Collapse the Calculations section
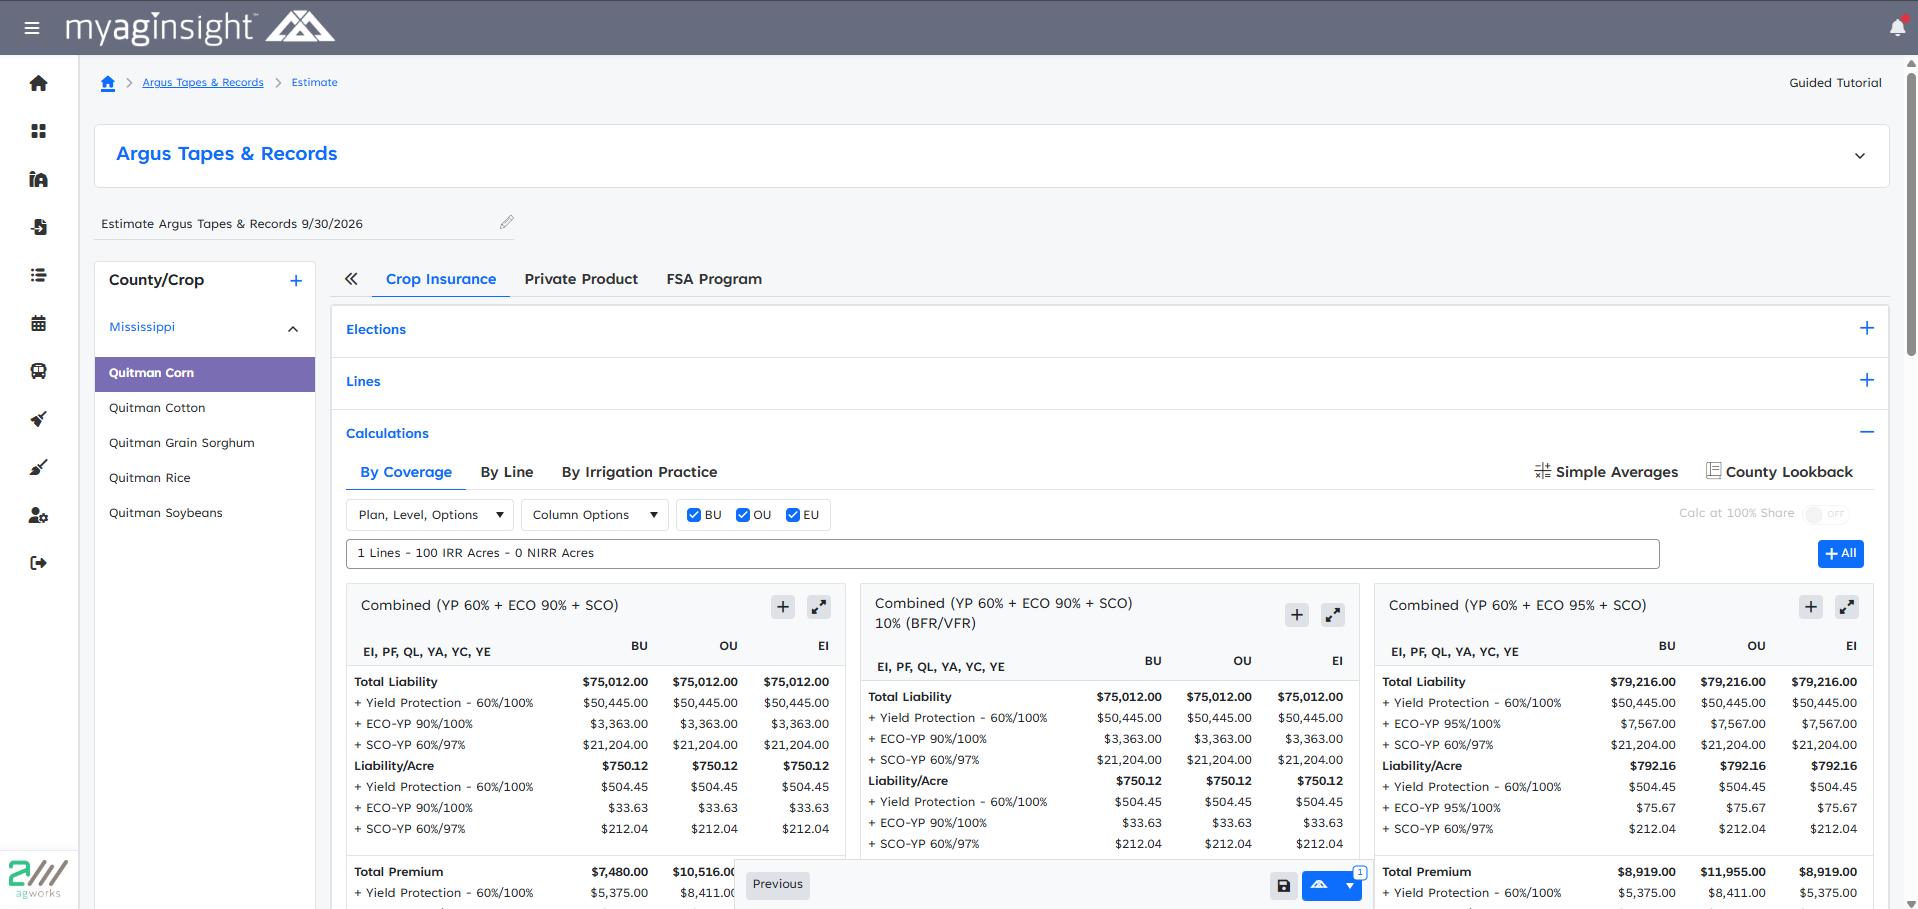This screenshot has width=1918, height=909. click(1867, 432)
